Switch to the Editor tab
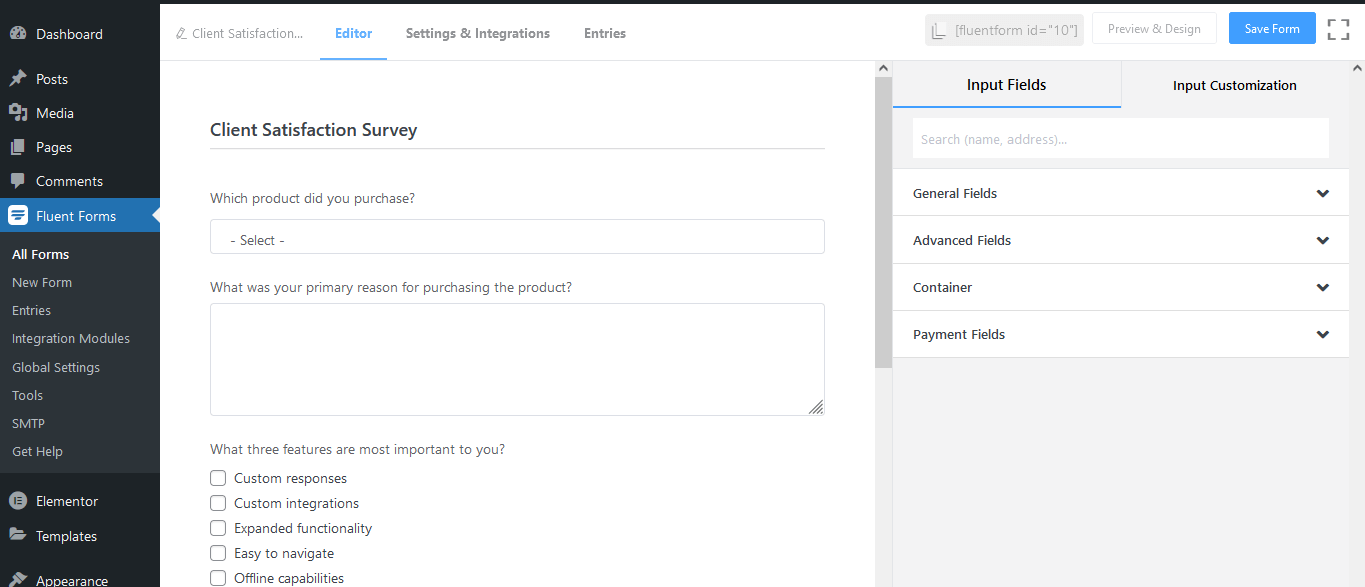 pos(353,33)
